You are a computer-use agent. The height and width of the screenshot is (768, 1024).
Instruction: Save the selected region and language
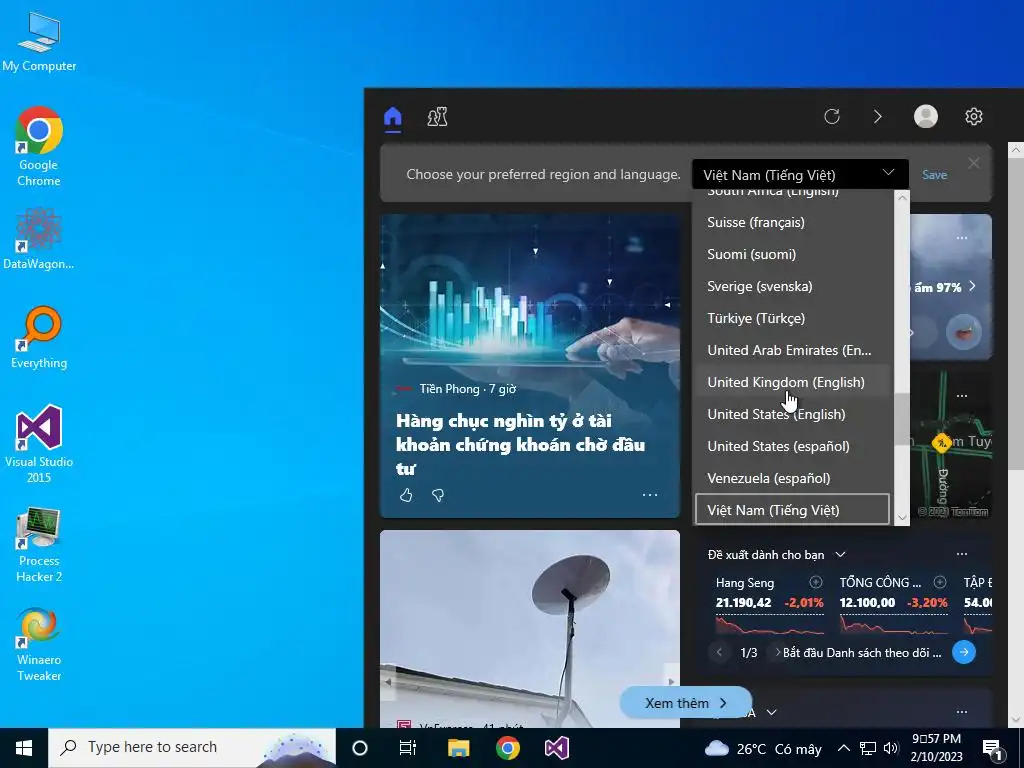click(935, 174)
